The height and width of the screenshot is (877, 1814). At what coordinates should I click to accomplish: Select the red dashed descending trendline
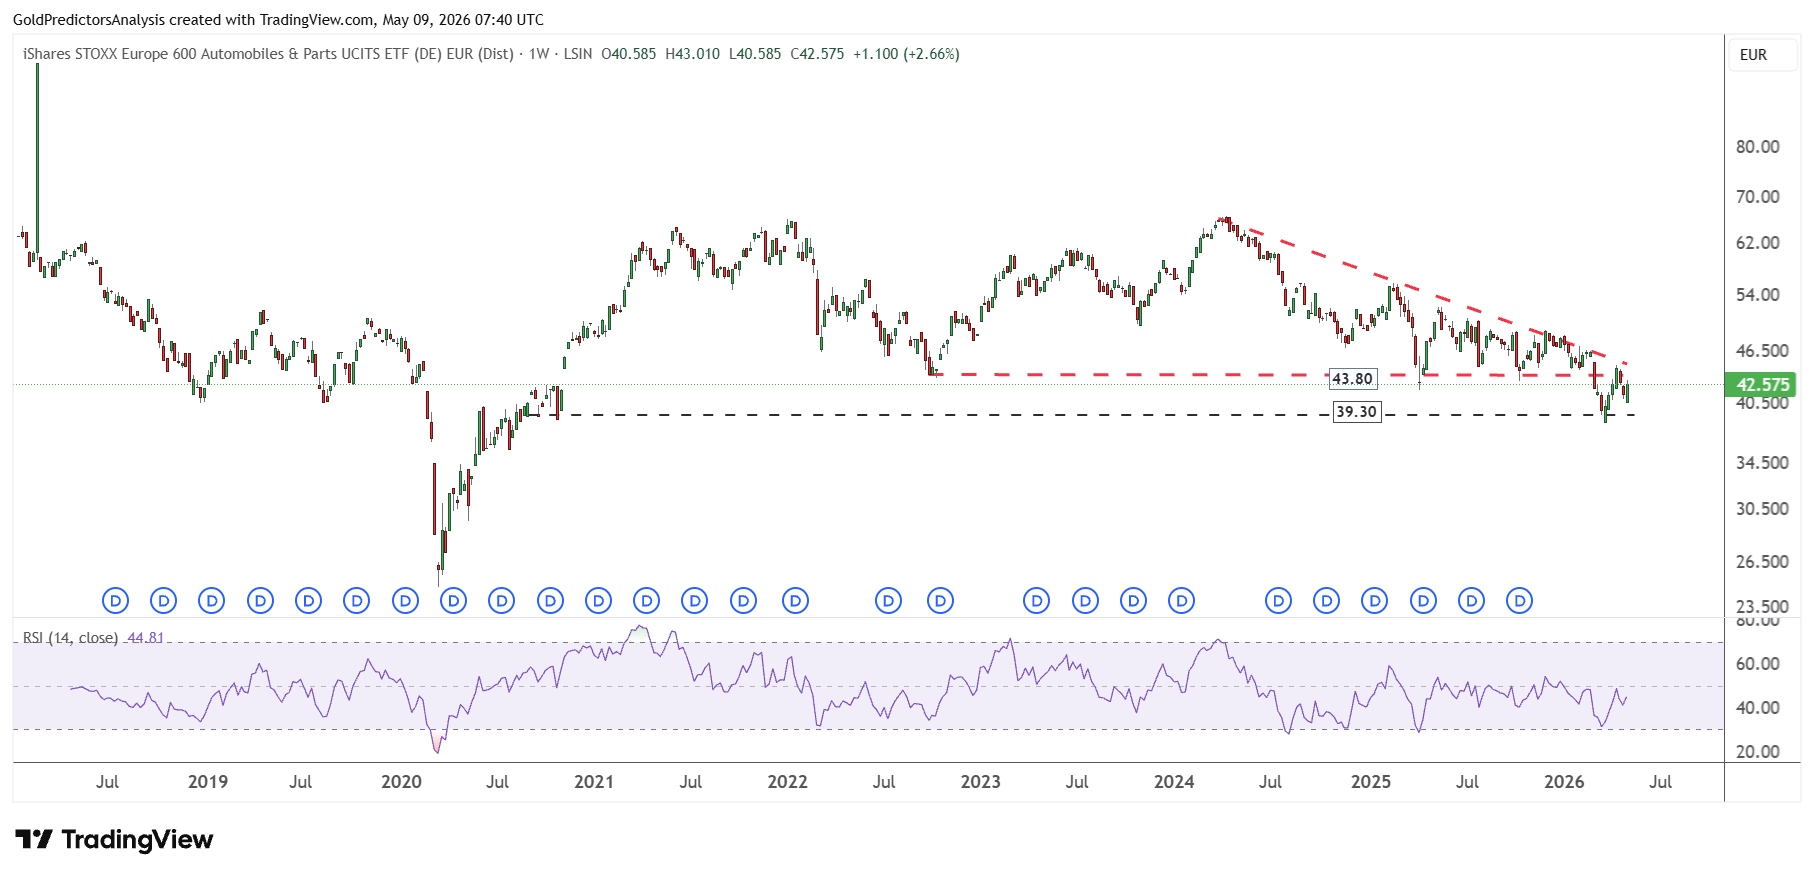point(1436,296)
